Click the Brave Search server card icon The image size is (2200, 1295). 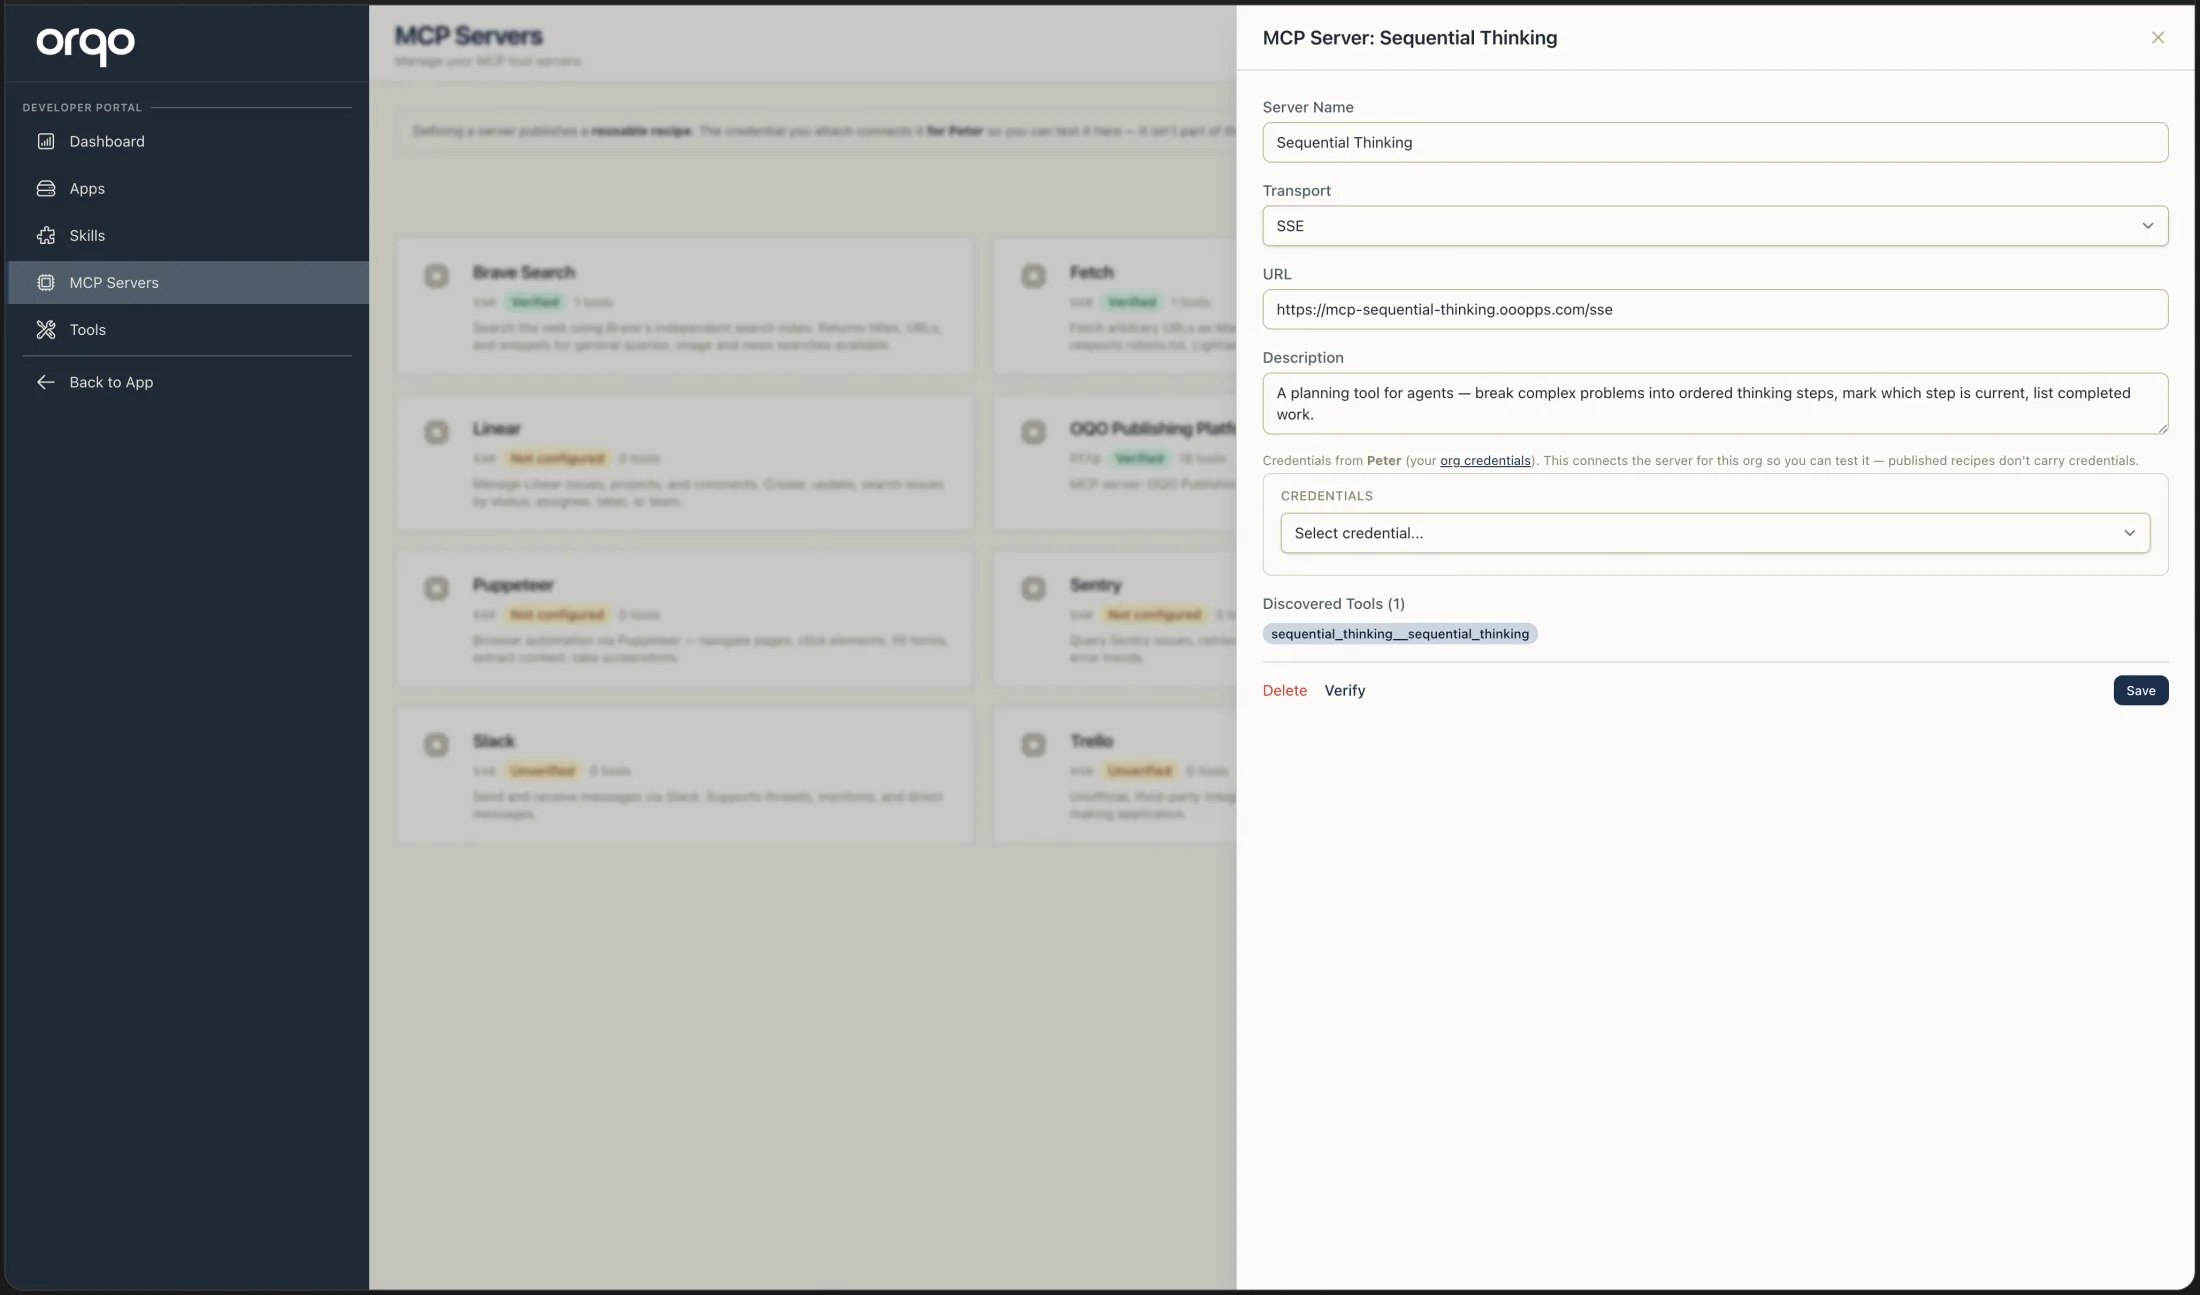point(436,275)
